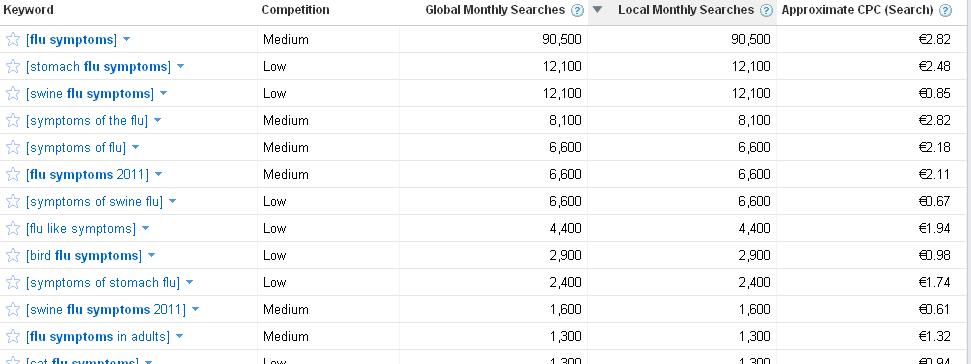Screen dimensions: 971x364
Task: Click the 2,400 Local Monthly Searches value
Action: (754, 282)
